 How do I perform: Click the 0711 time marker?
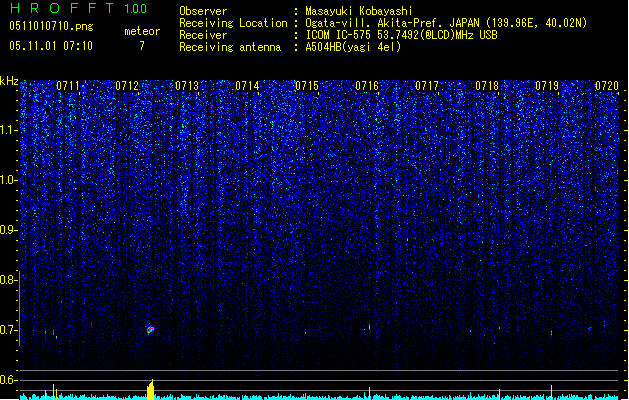point(68,86)
